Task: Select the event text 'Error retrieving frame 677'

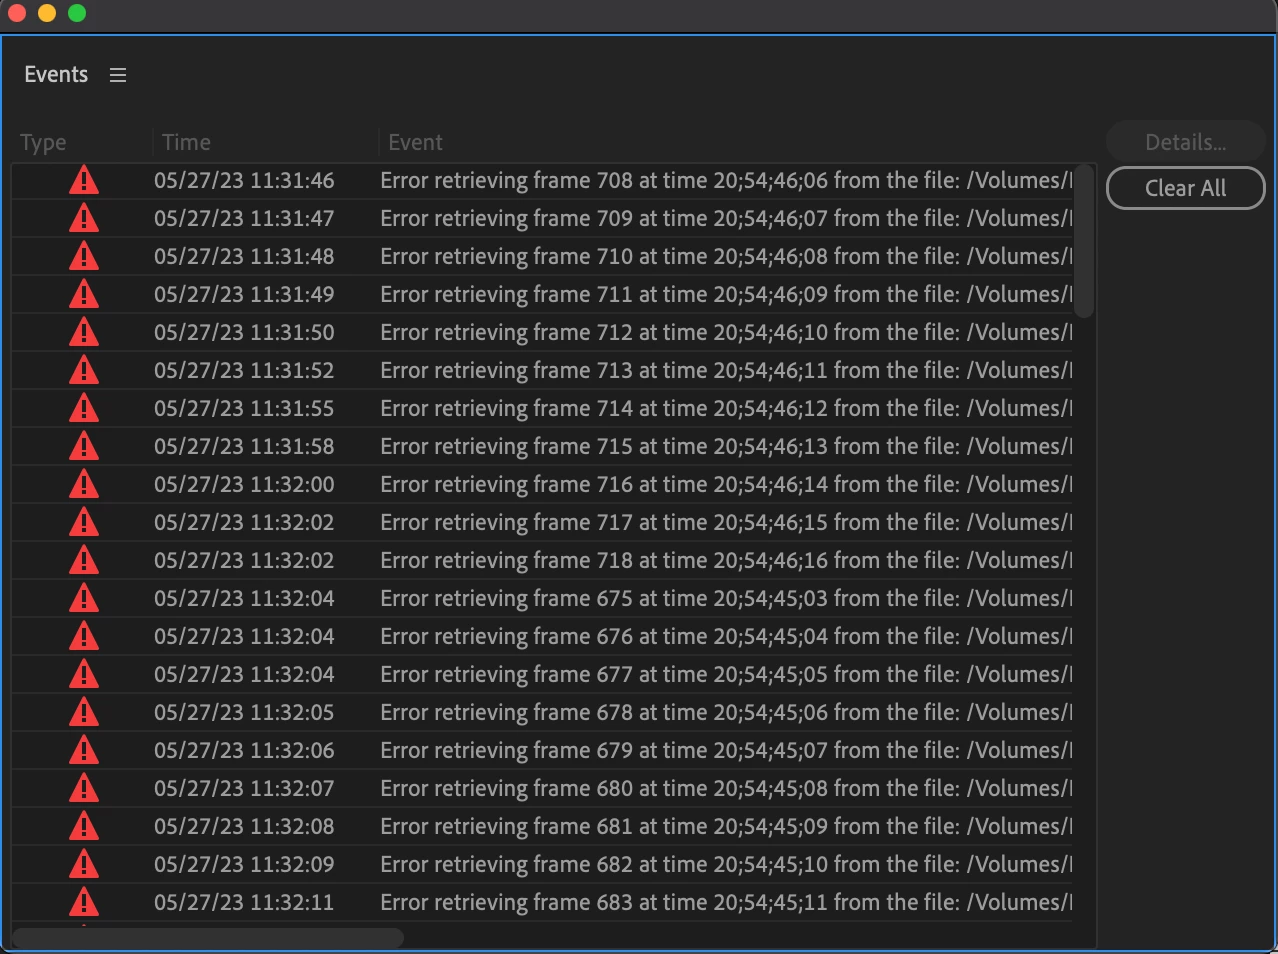Action: pyautogui.click(x=507, y=675)
